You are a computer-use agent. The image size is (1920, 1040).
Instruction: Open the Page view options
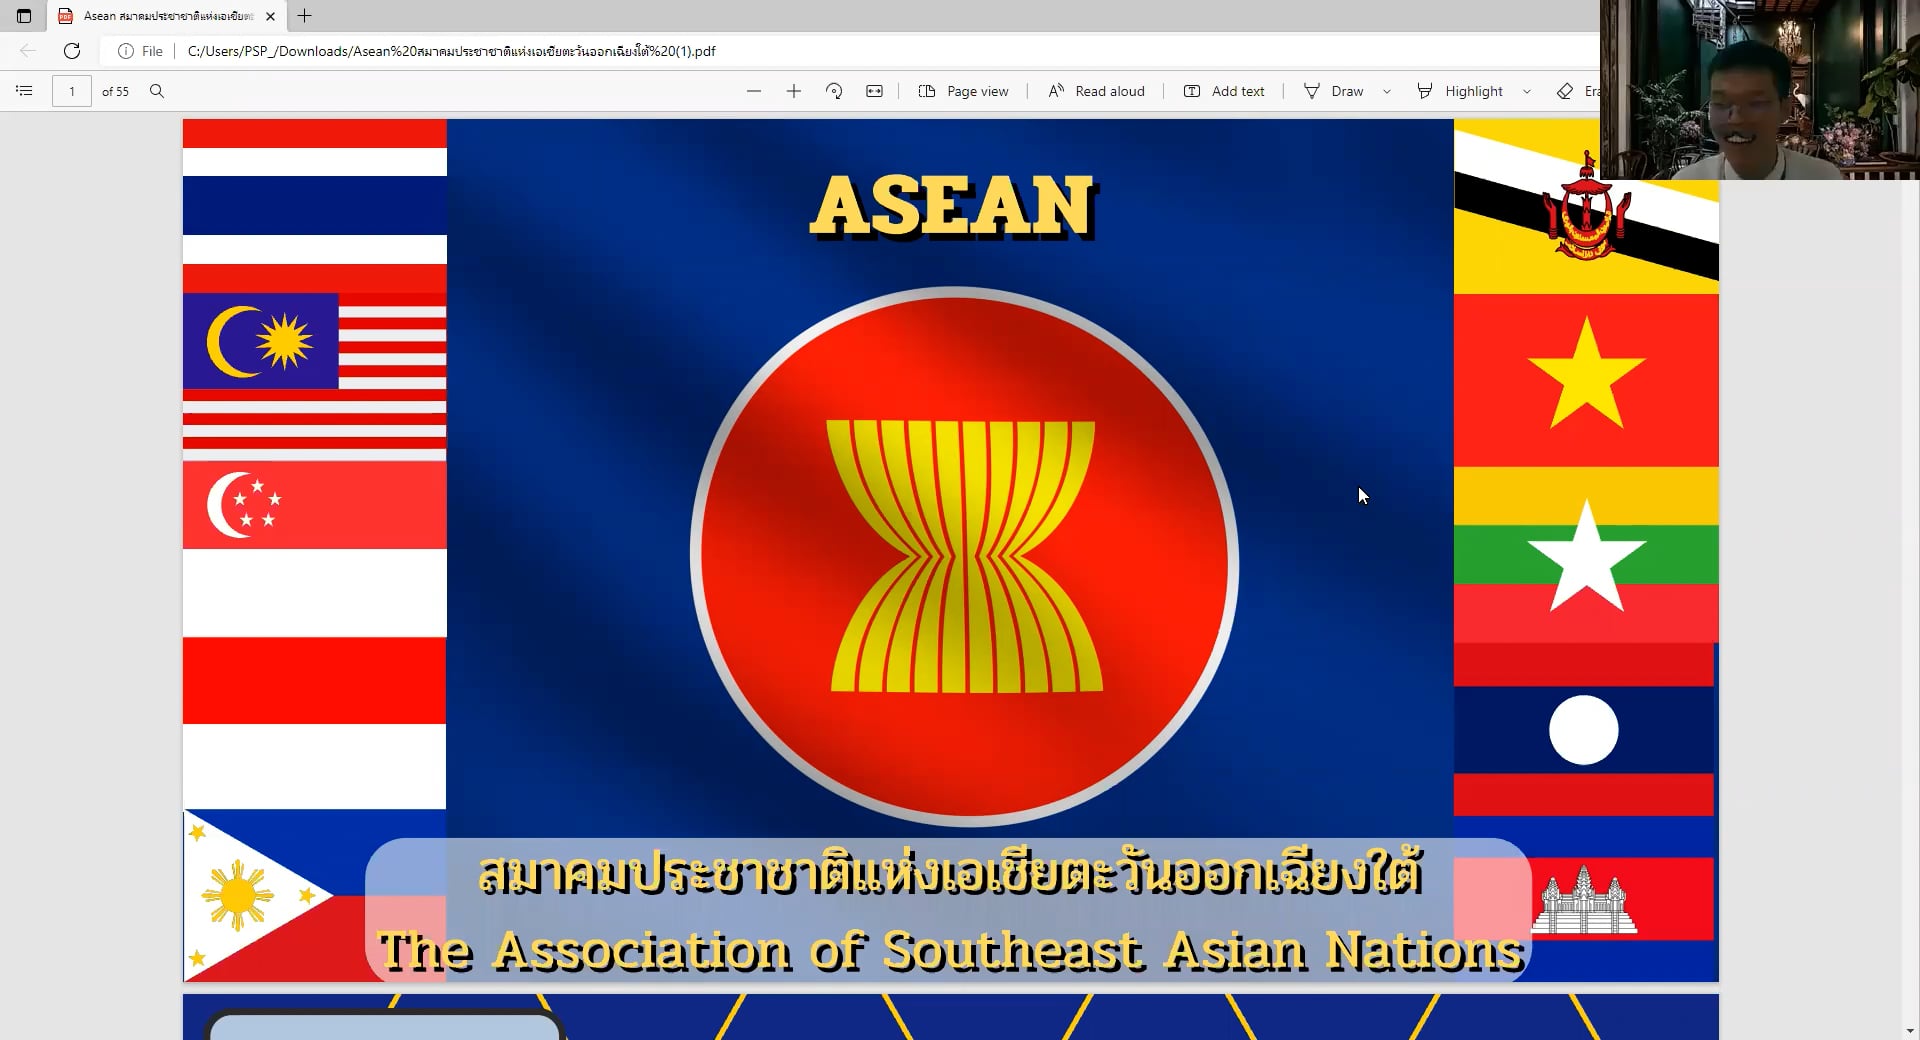point(964,91)
